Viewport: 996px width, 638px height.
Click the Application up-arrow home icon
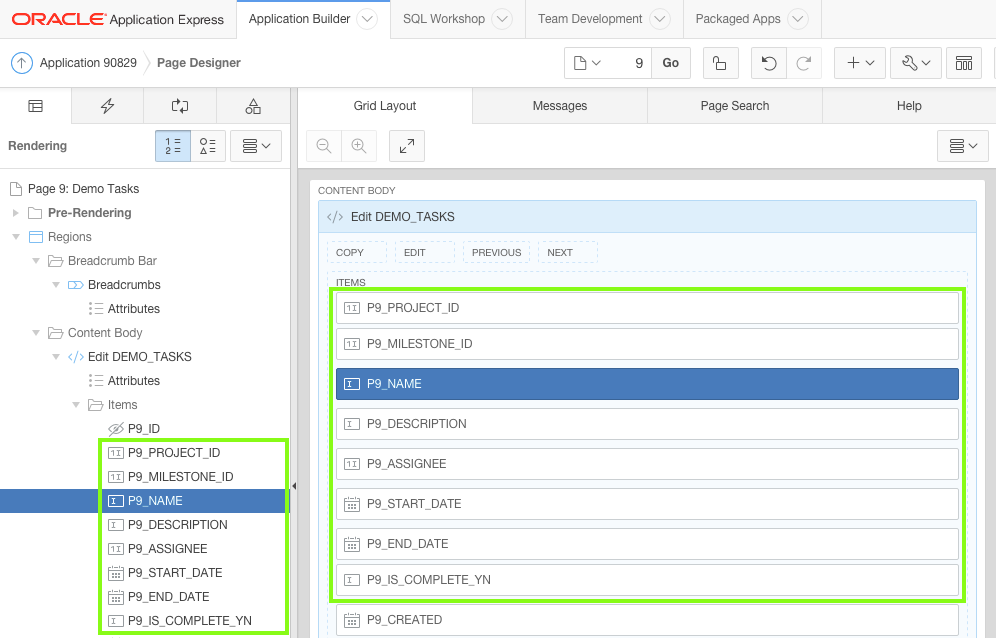pyautogui.click(x=22, y=63)
